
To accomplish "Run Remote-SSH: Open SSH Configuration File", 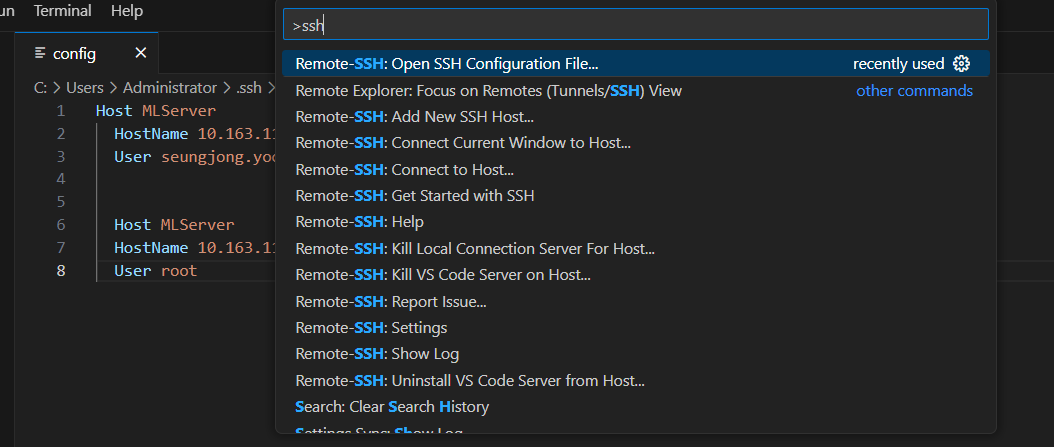I will pyautogui.click(x=635, y=64).
